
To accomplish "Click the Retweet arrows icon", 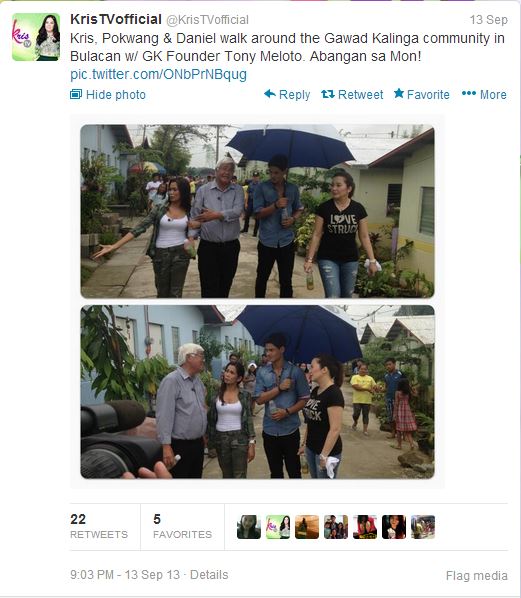I will [328, 93].
